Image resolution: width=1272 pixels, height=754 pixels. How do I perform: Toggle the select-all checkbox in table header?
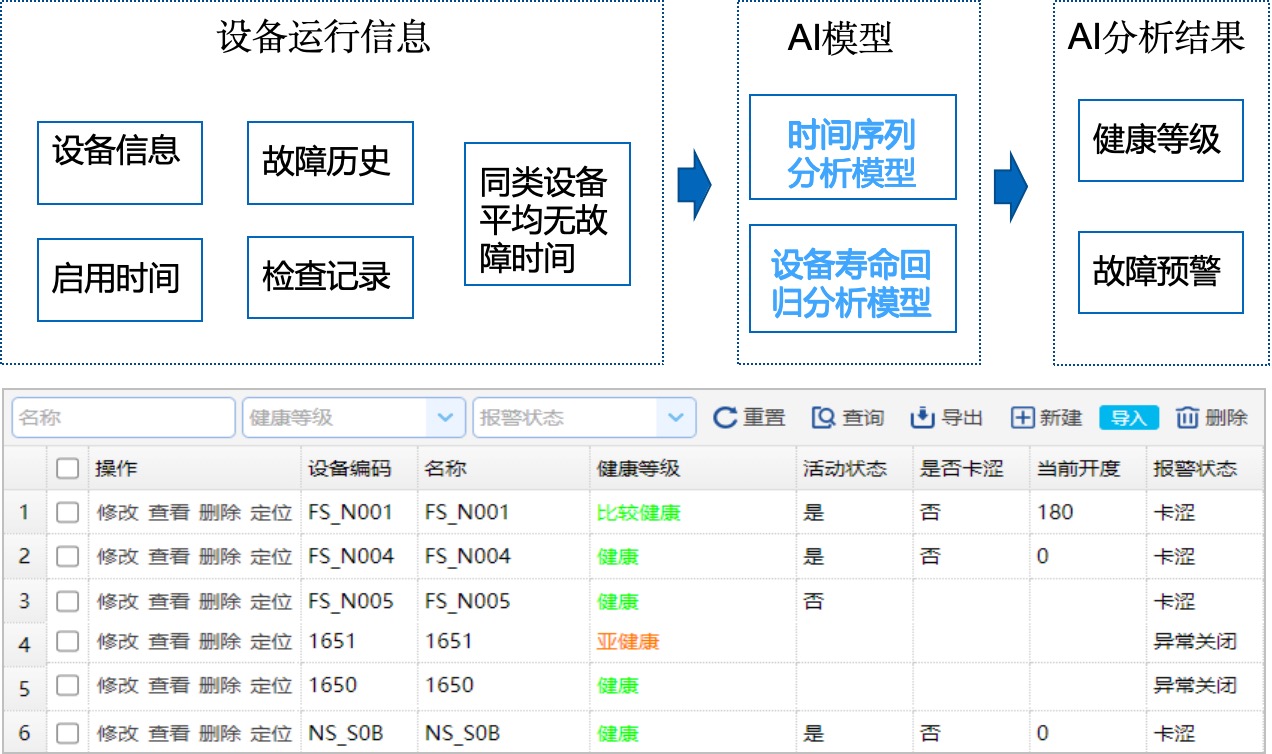pos(67,469)
